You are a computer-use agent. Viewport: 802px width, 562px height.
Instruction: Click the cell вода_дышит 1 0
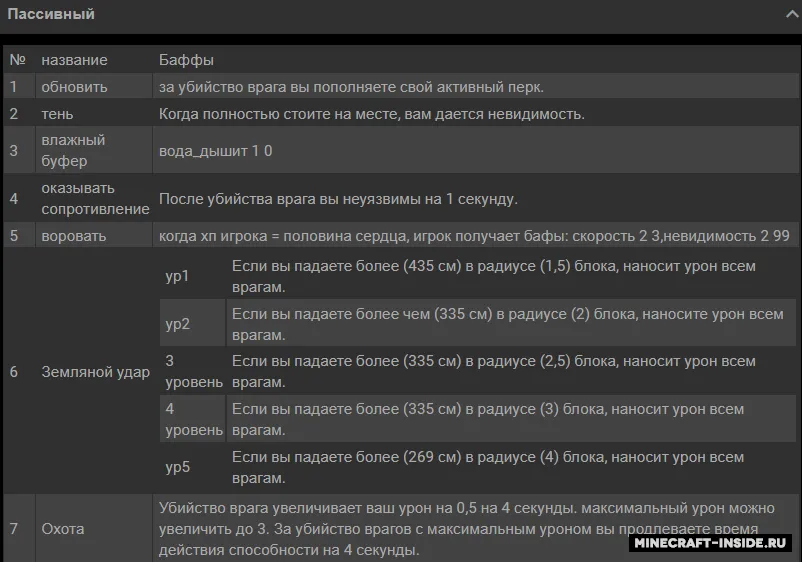point(215,151)
